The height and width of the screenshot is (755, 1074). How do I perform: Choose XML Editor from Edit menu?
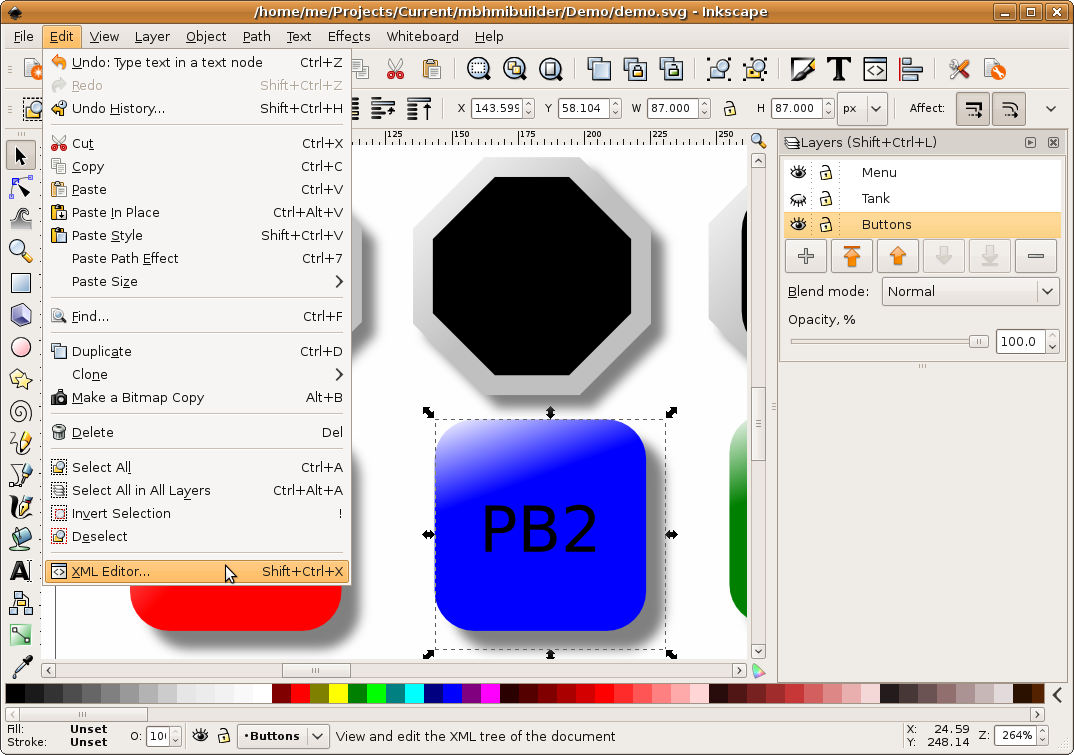click(x=197, y=571)
